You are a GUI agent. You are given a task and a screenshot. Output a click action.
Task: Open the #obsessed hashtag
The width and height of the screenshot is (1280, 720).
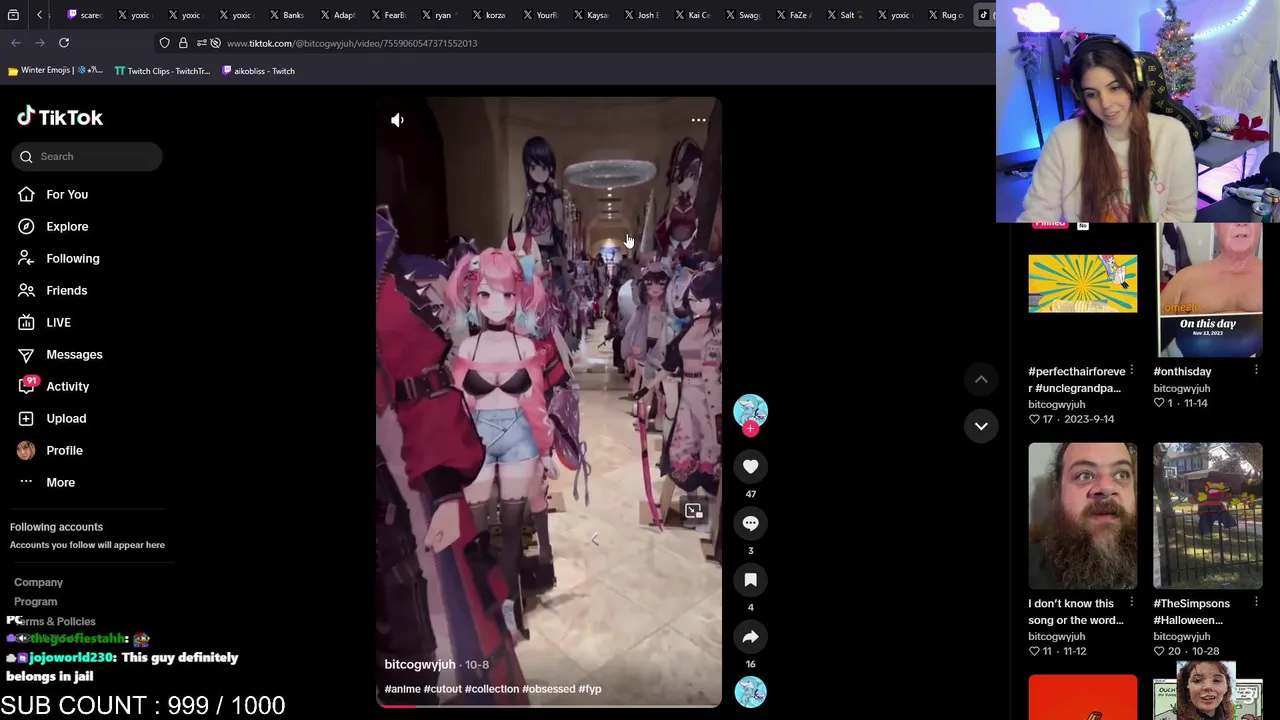(x=548, y=689)
